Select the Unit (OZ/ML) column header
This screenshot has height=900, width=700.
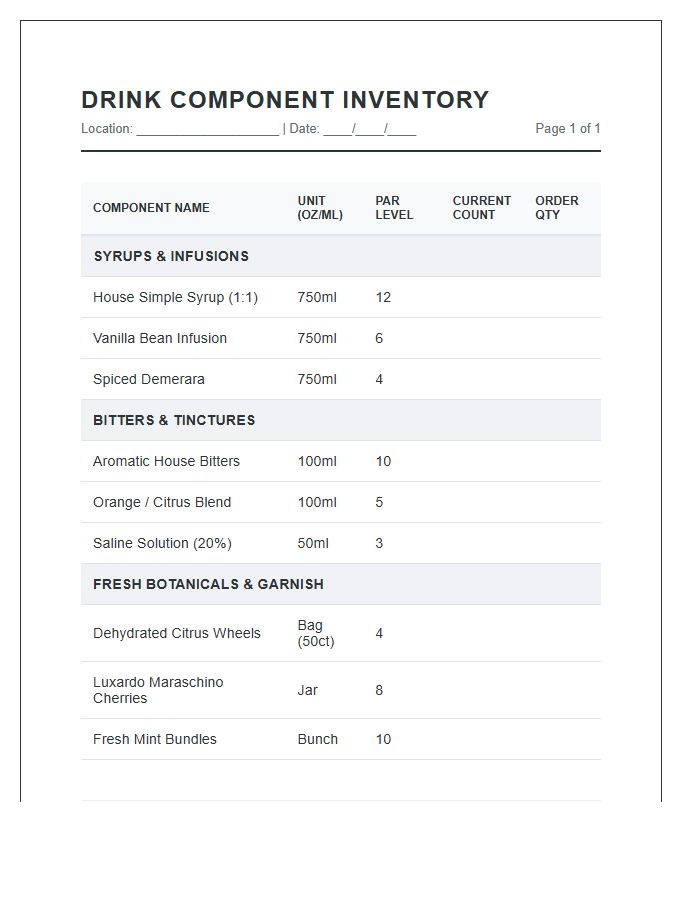click(x=320, y=208)
